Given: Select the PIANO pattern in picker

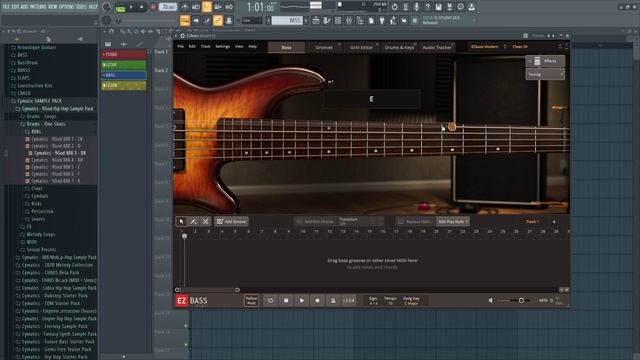Looking at the screenshot, I should 124,54.
